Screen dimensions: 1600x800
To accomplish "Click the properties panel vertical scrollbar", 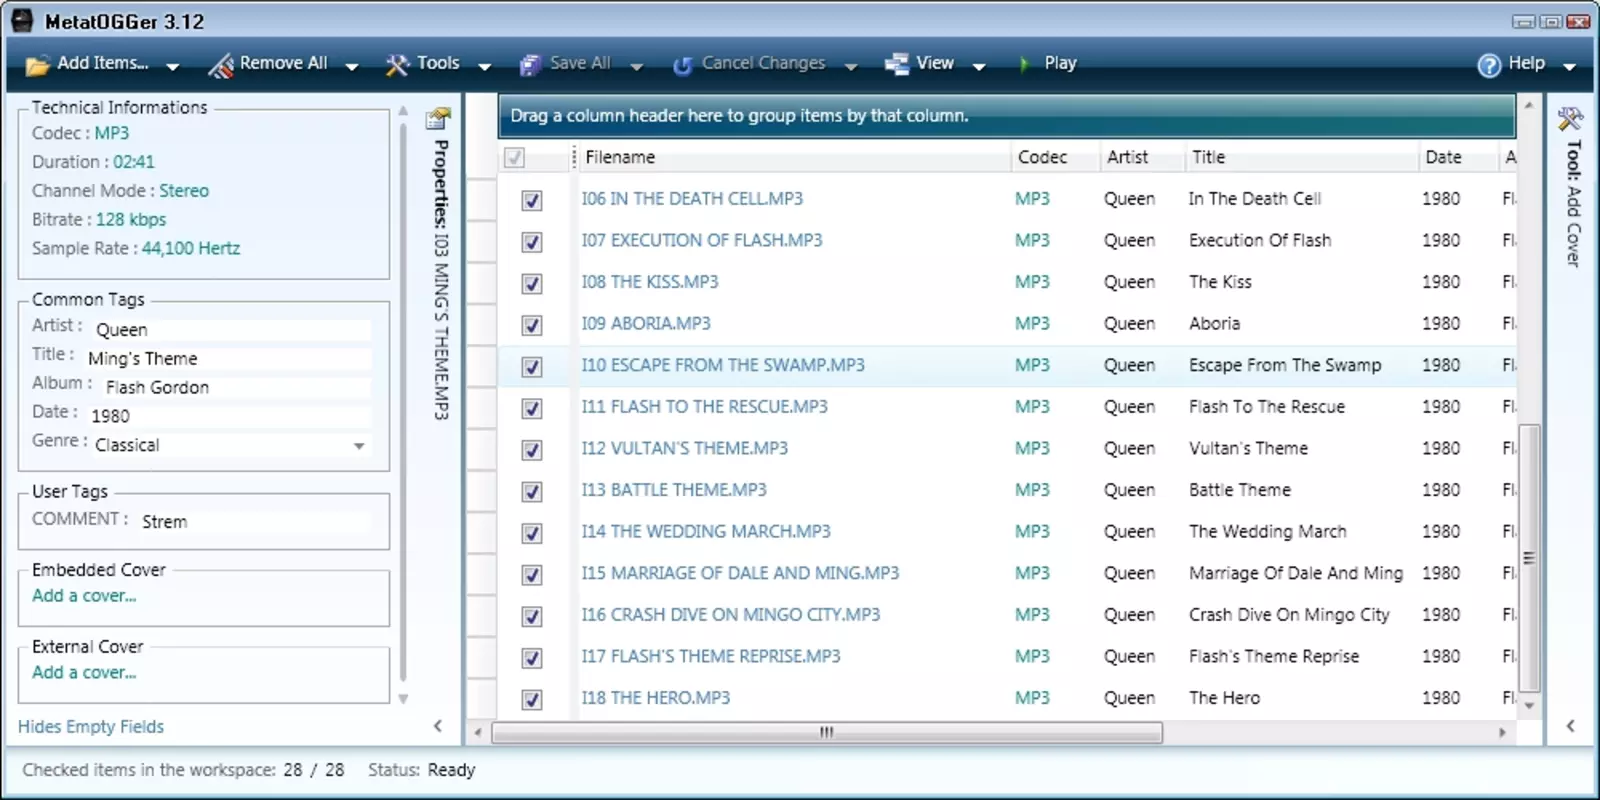I will coord(403,404).
